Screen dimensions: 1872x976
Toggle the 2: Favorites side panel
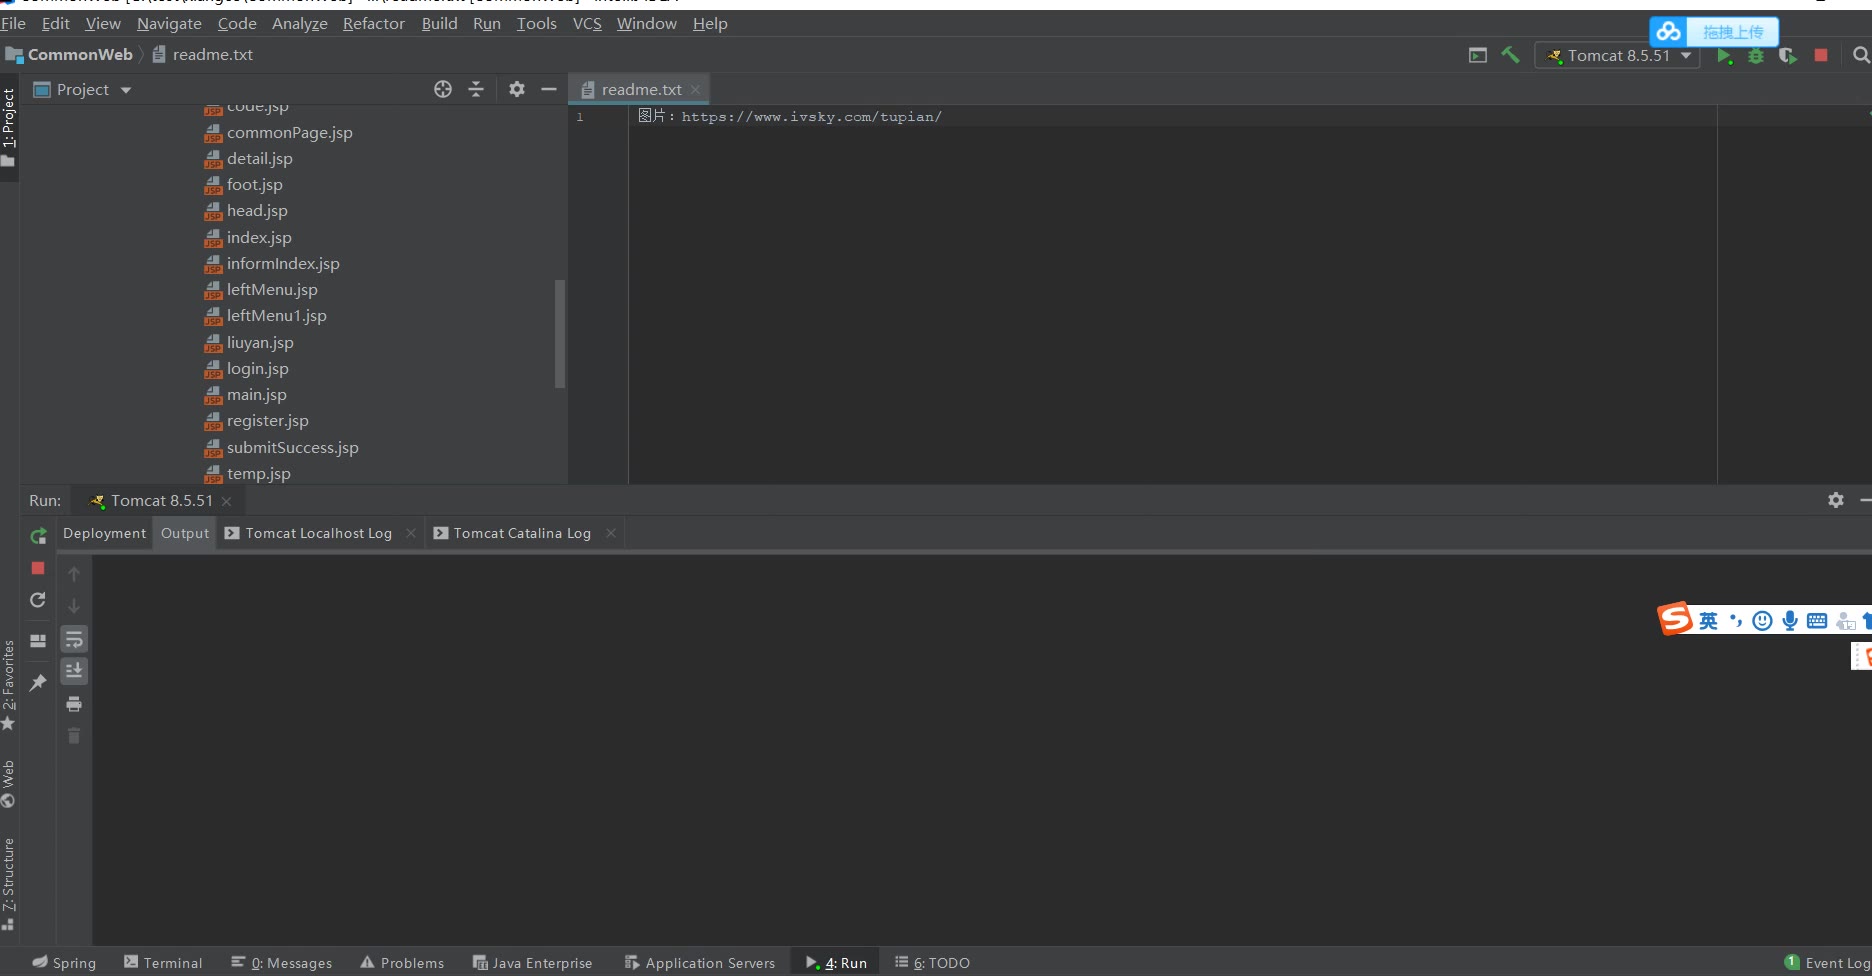tap(9, 684)
